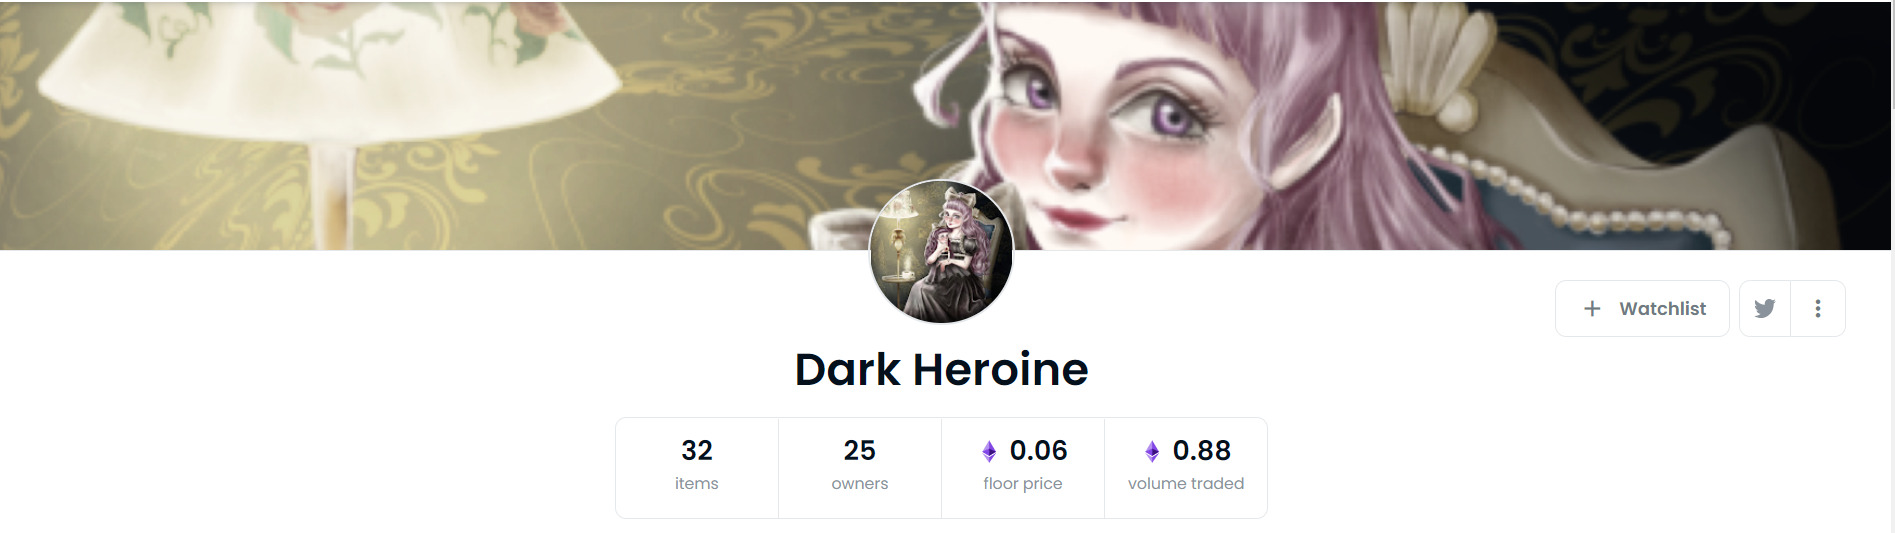
Task: Click the "volume traded" label text
Action: 1186,484
